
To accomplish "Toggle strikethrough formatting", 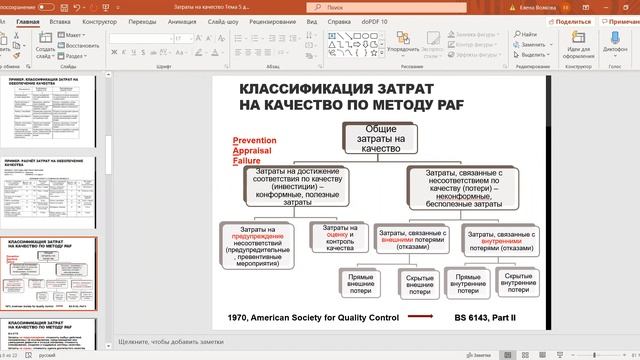I will tap(153, 52).
